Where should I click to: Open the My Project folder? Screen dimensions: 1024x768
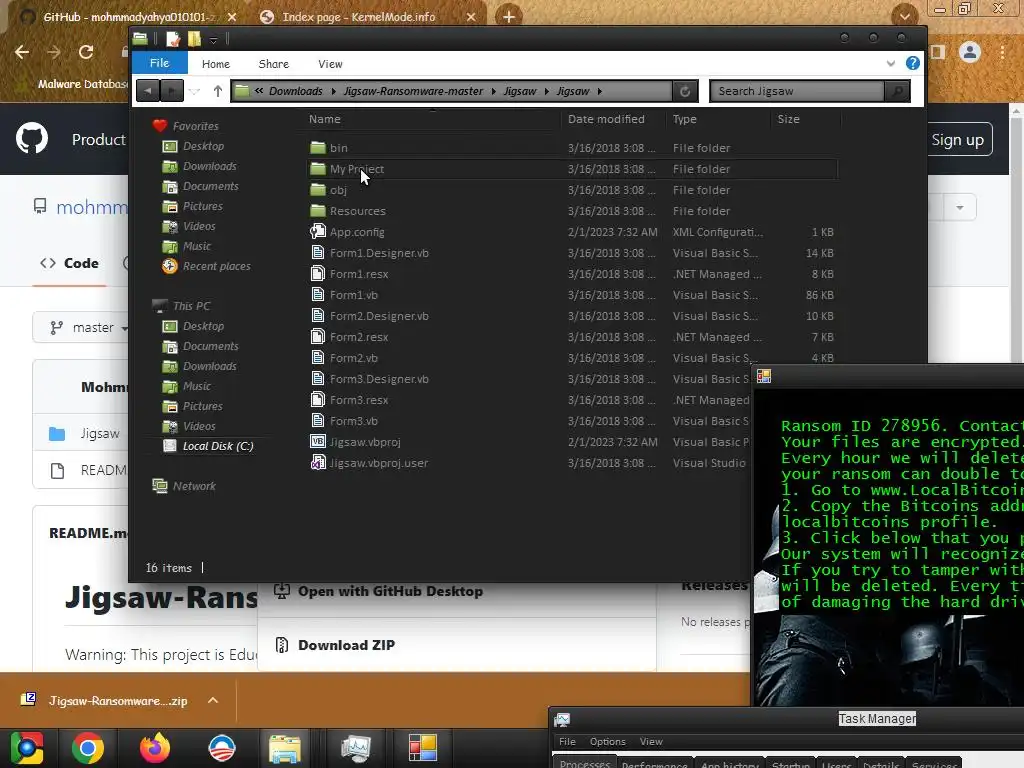point(357,169)
